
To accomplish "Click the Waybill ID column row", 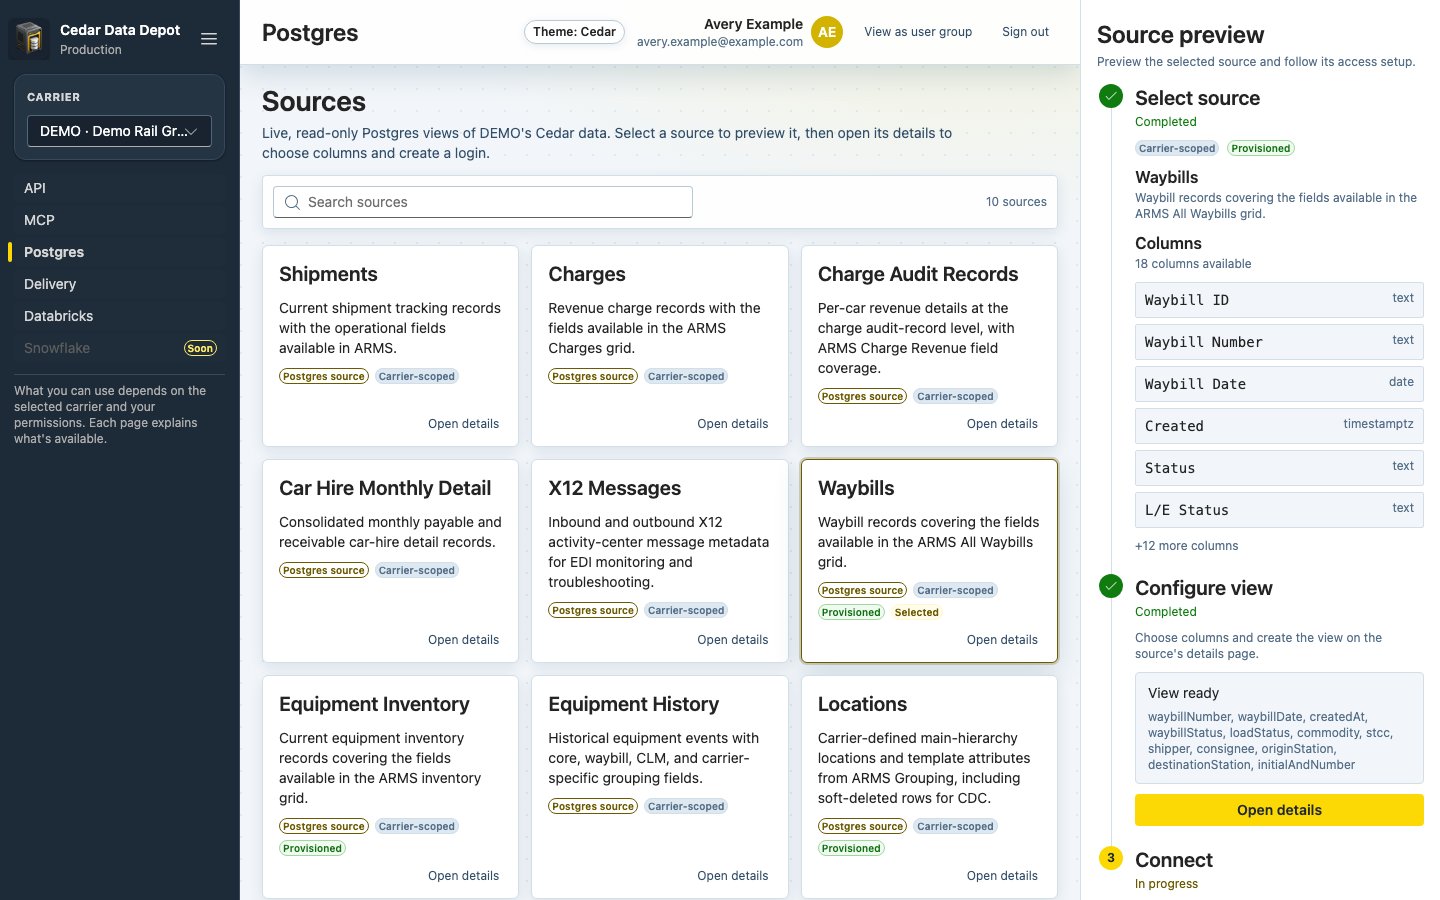I will (x=1279, y=300).
